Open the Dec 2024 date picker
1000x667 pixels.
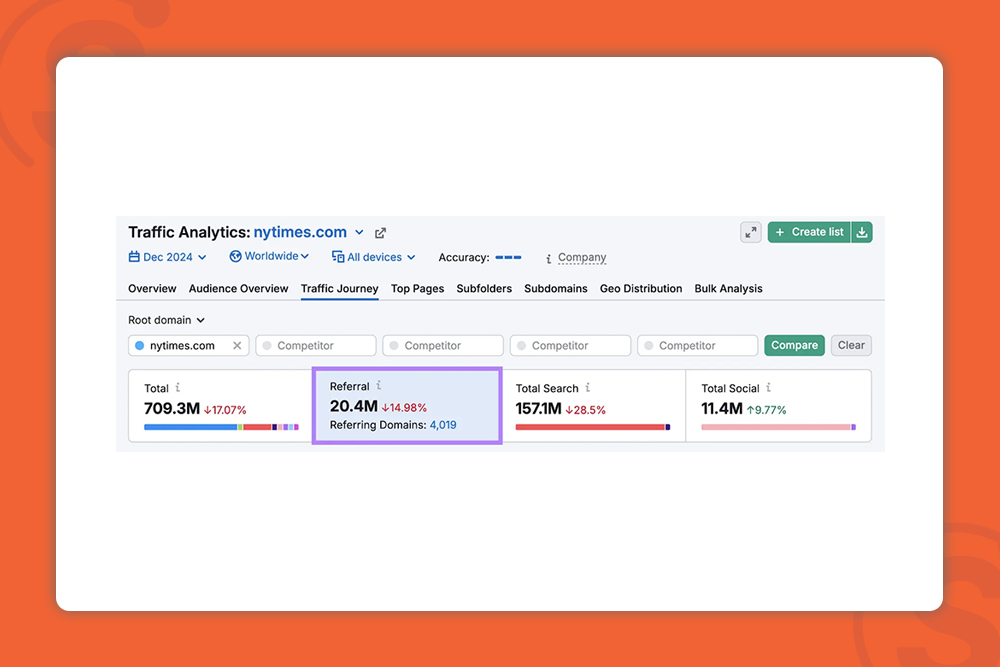168,257
